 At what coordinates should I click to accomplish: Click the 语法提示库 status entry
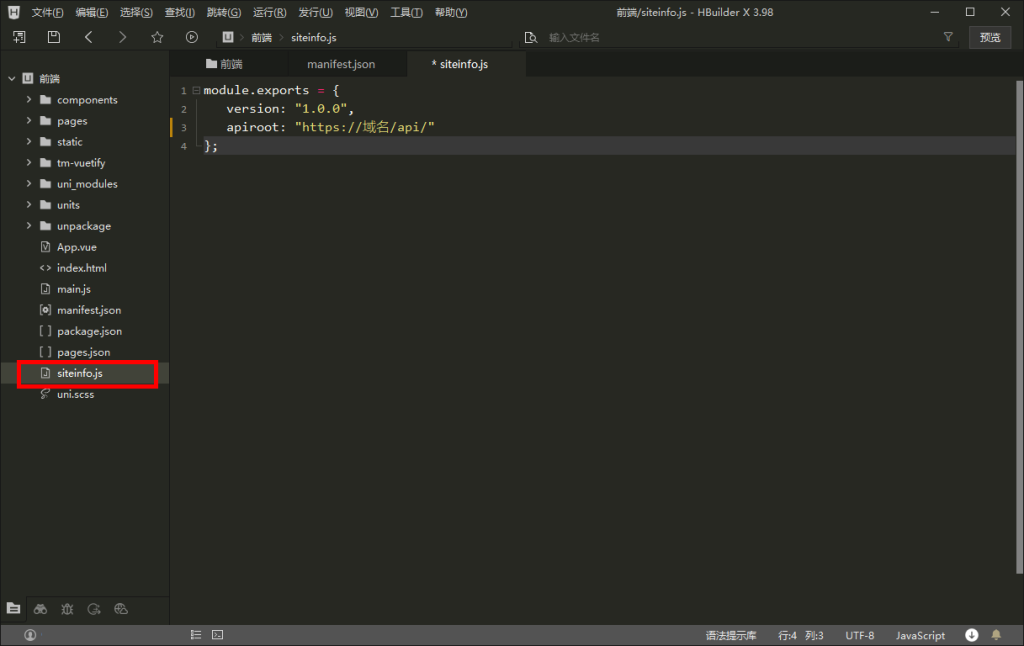point(731,636)
